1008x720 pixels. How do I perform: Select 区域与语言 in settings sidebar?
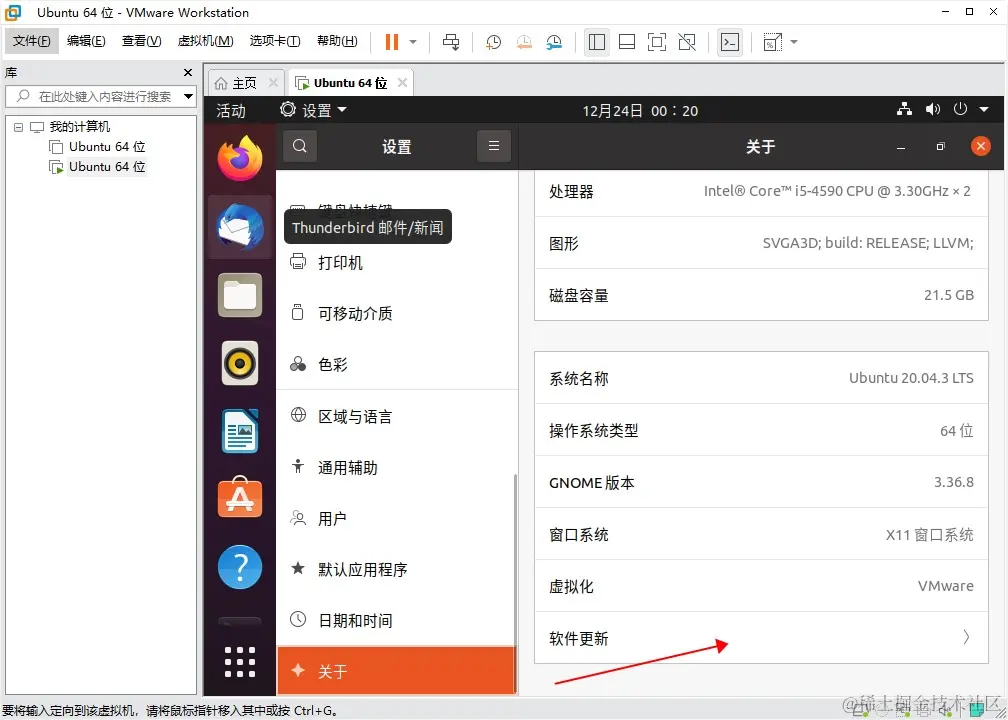(x=397, y=416)
